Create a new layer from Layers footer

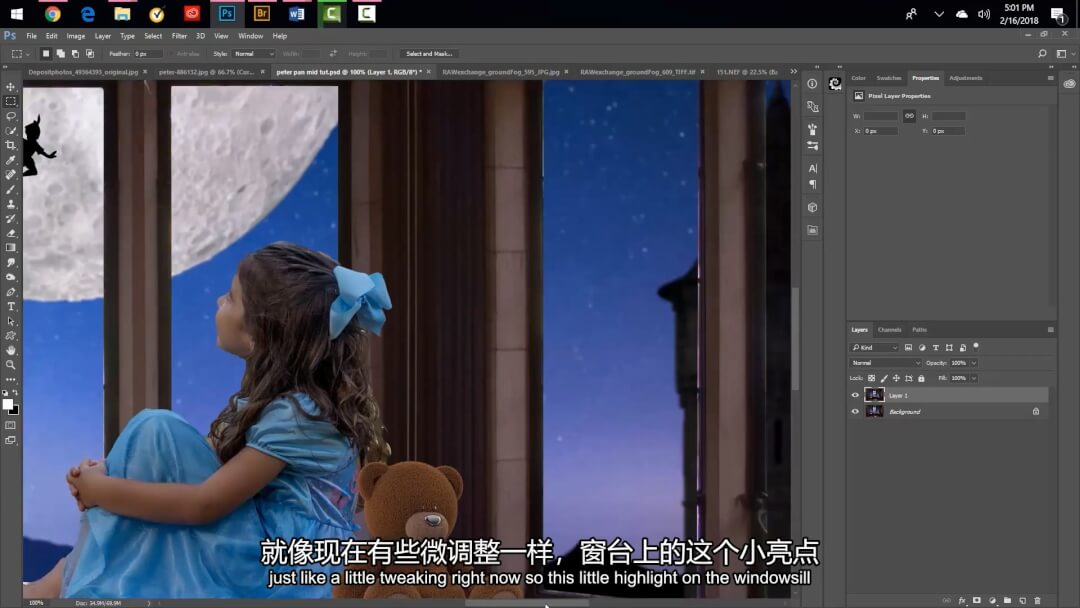click(x=1022, y=600)
